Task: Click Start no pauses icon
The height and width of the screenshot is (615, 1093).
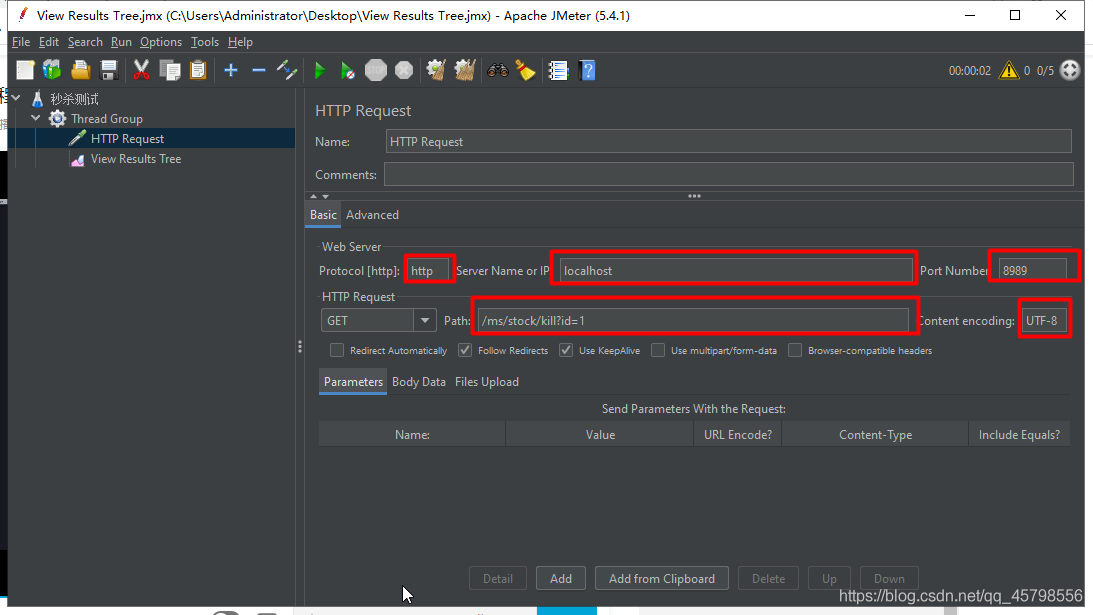Action: 347,70
